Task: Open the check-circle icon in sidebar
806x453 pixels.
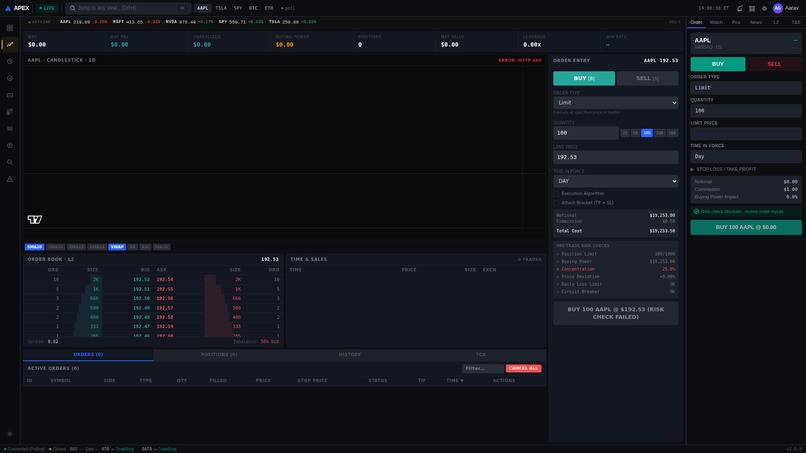Action: tap(10, 78)
